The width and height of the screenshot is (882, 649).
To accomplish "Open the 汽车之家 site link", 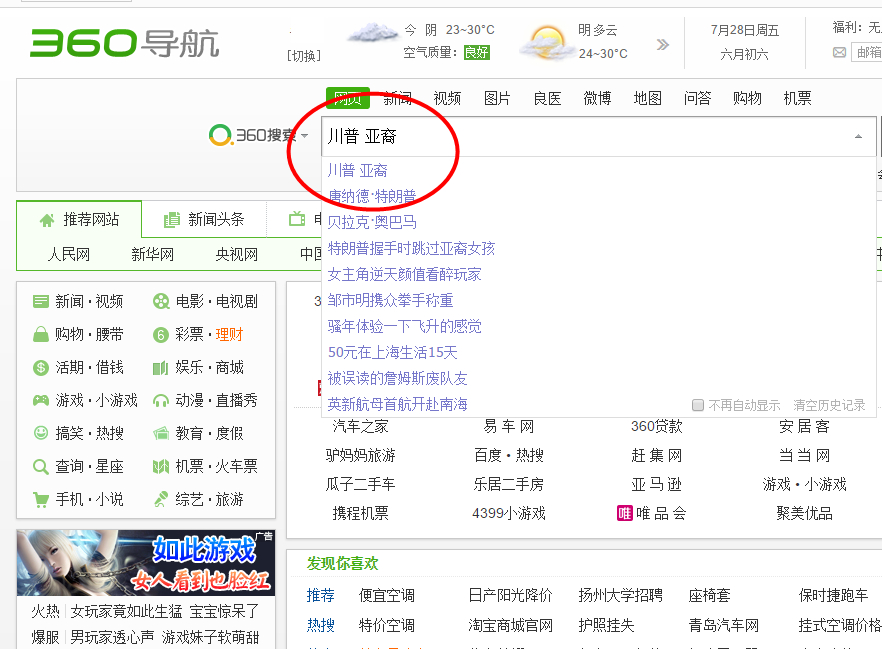I will (x=361, y=427).
